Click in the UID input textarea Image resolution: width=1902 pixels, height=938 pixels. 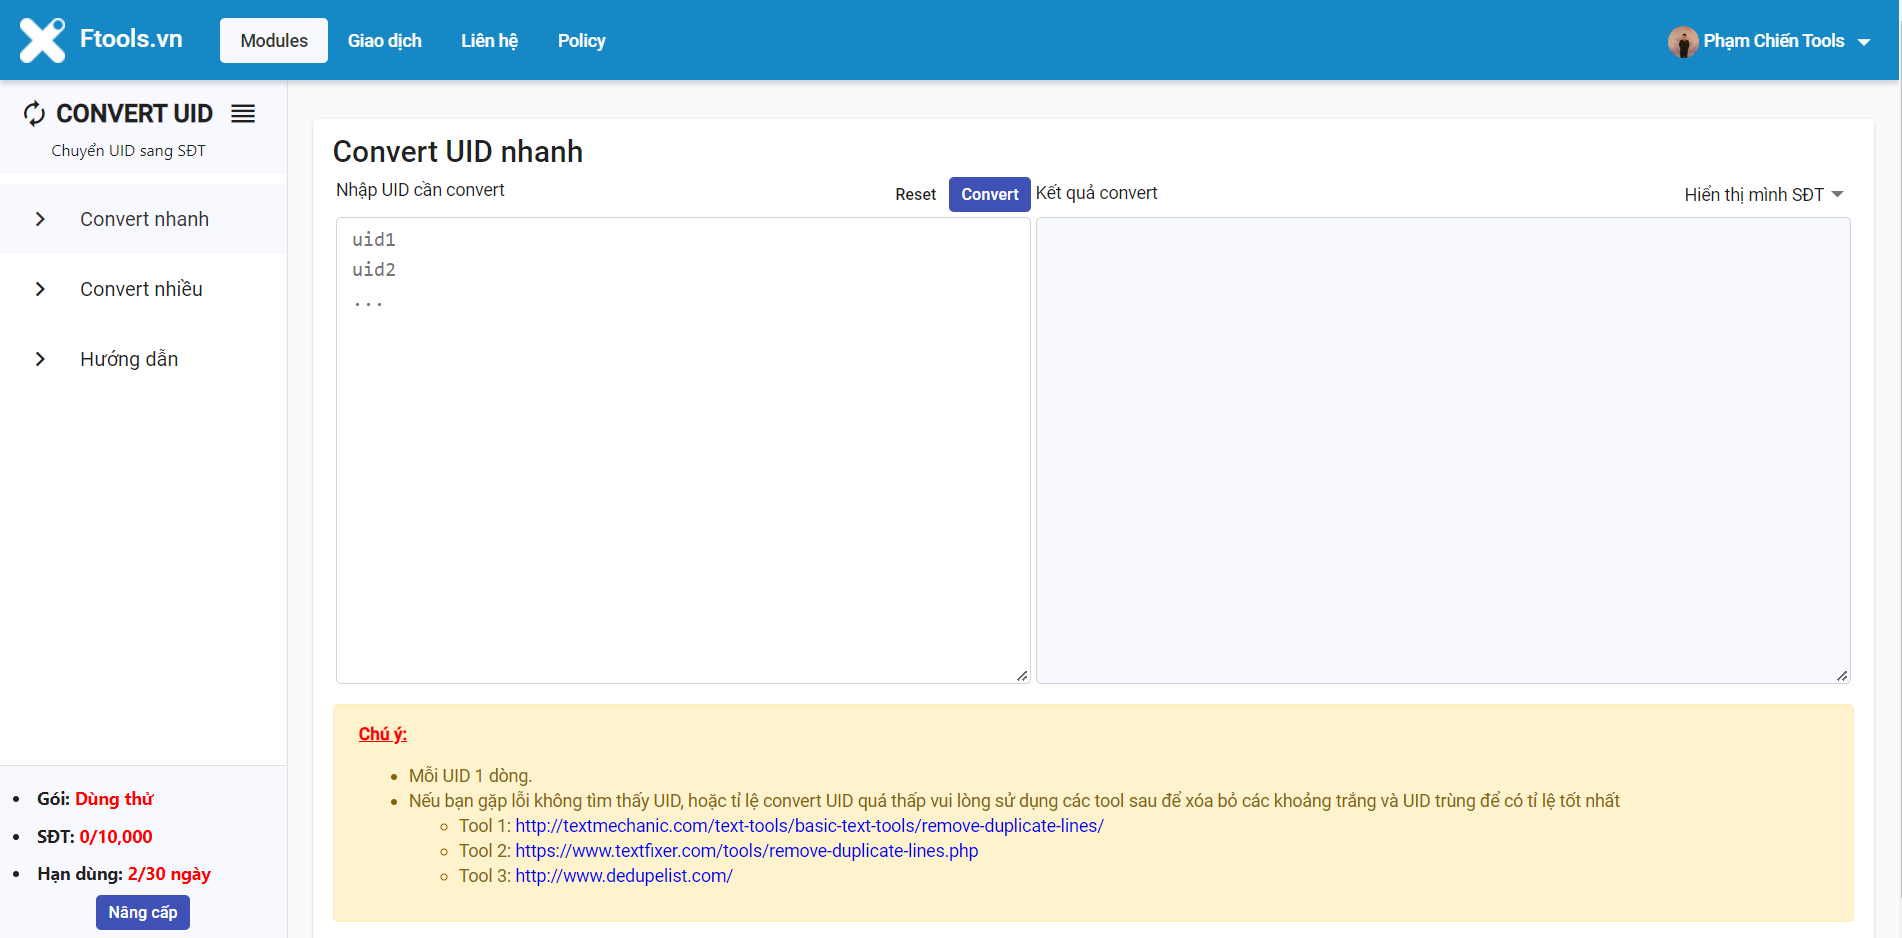pyautogui.click(x=683, y=450)
